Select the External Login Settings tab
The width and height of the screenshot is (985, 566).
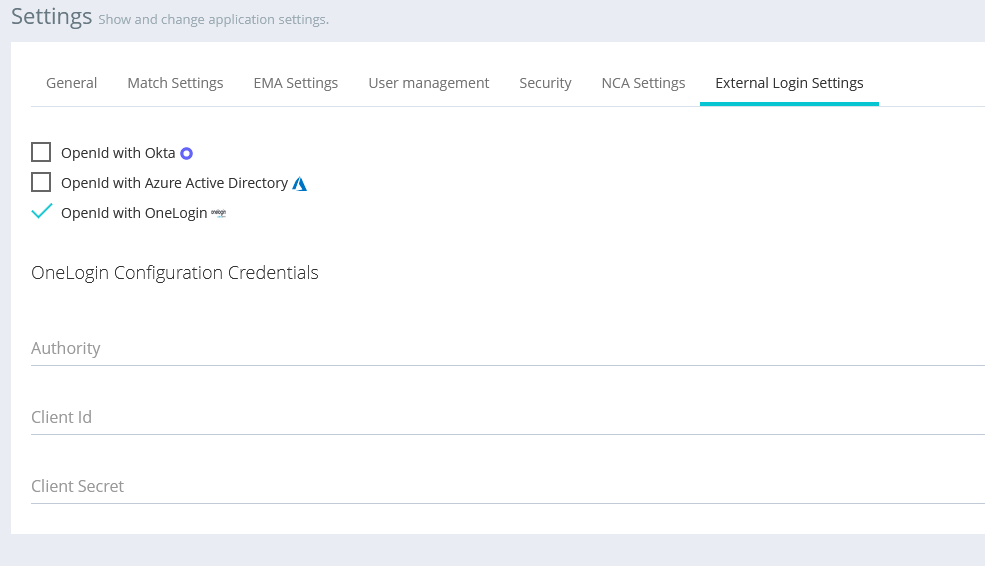tap(789, 83)
